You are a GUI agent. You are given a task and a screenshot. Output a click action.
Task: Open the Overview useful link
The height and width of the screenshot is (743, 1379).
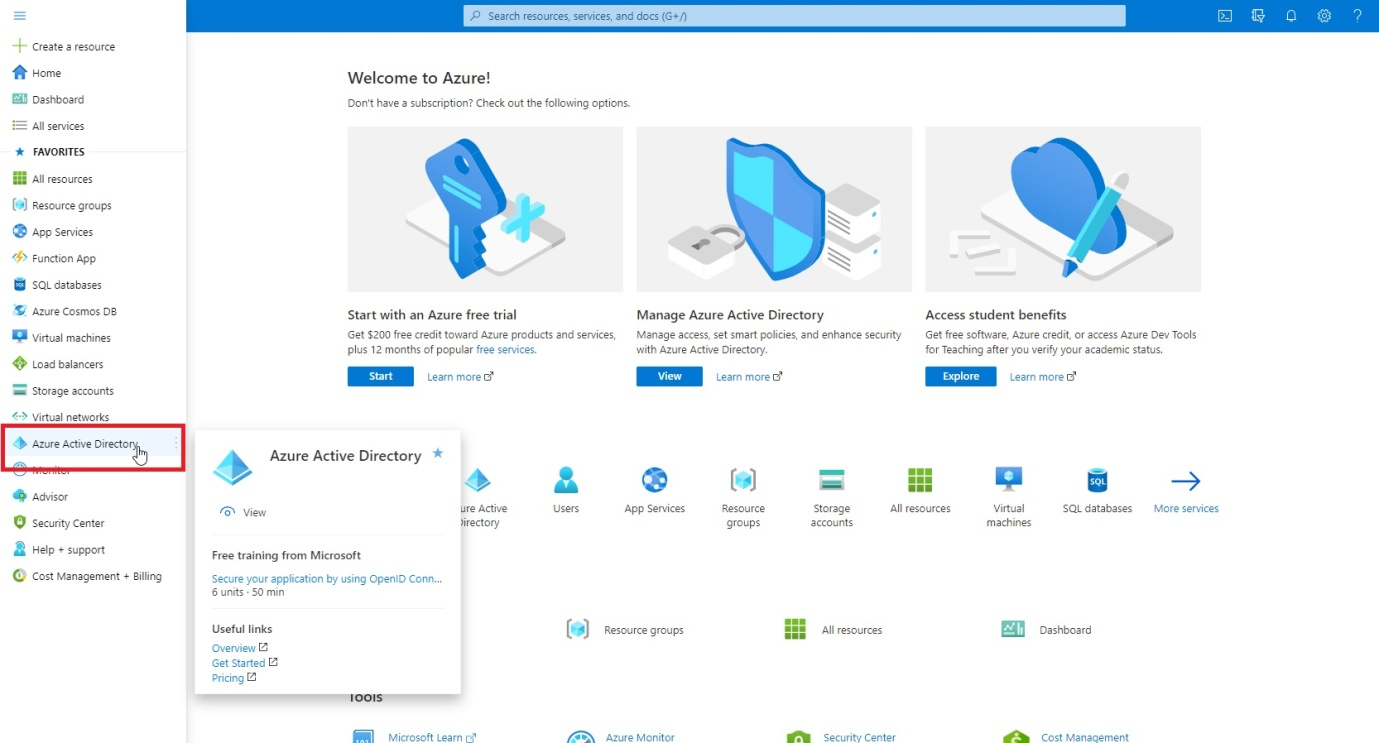[240, 648]
